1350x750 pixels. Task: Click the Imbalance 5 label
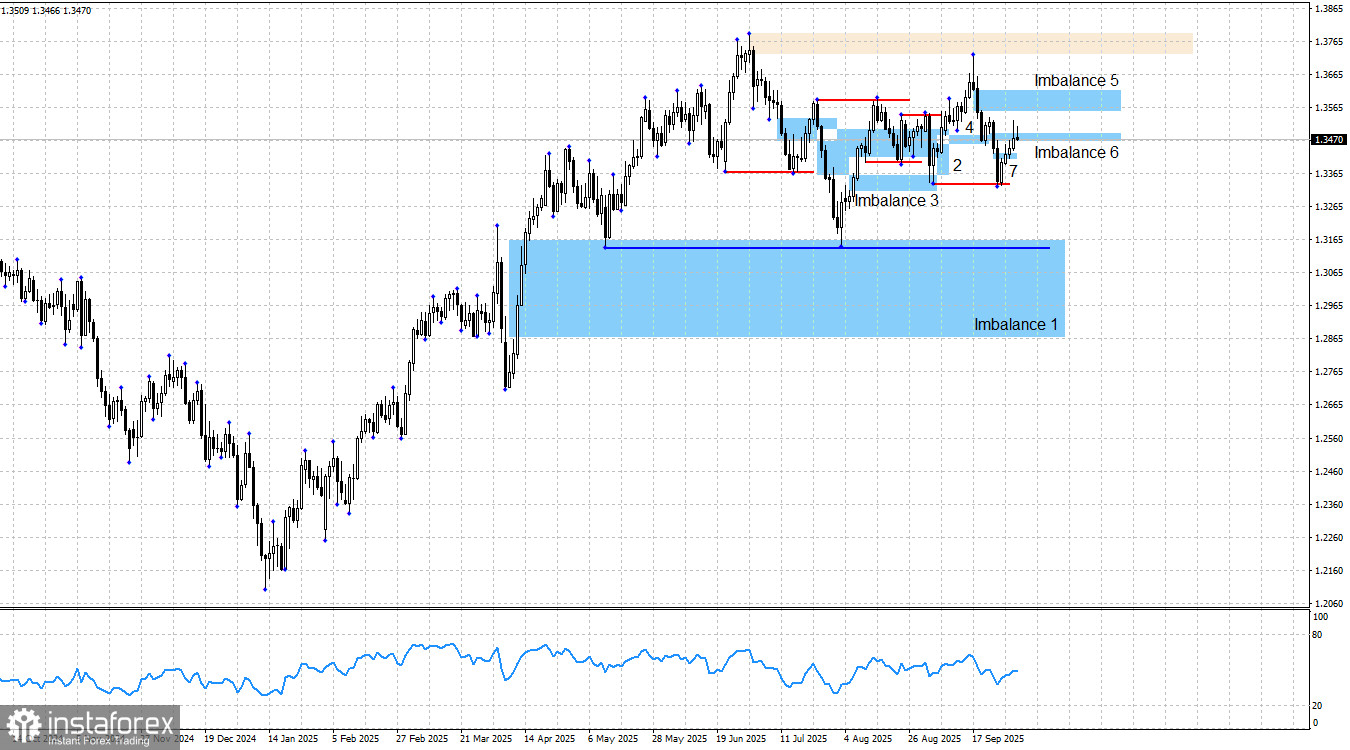coord(1076,80)
